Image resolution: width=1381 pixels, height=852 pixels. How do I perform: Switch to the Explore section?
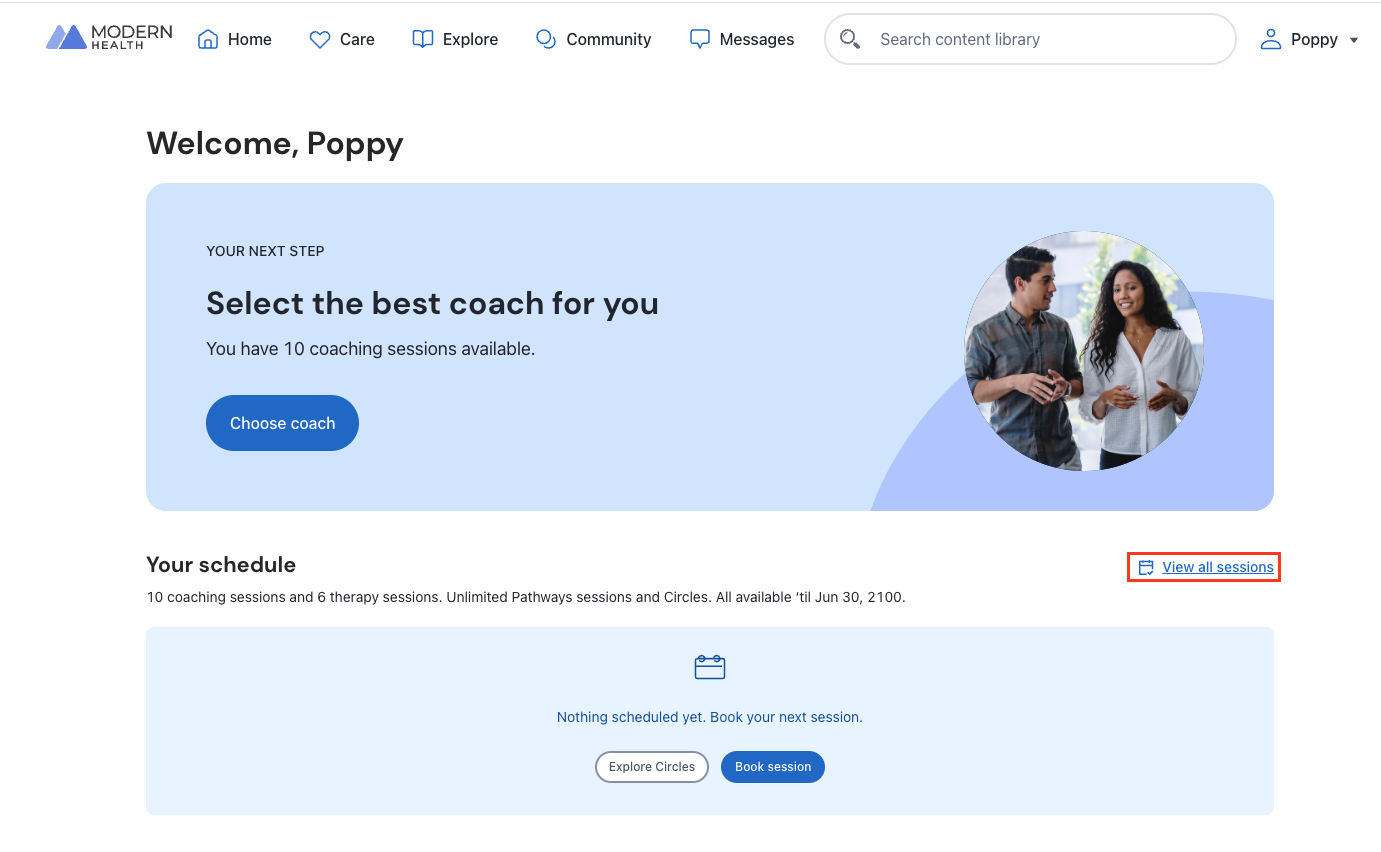470,39
